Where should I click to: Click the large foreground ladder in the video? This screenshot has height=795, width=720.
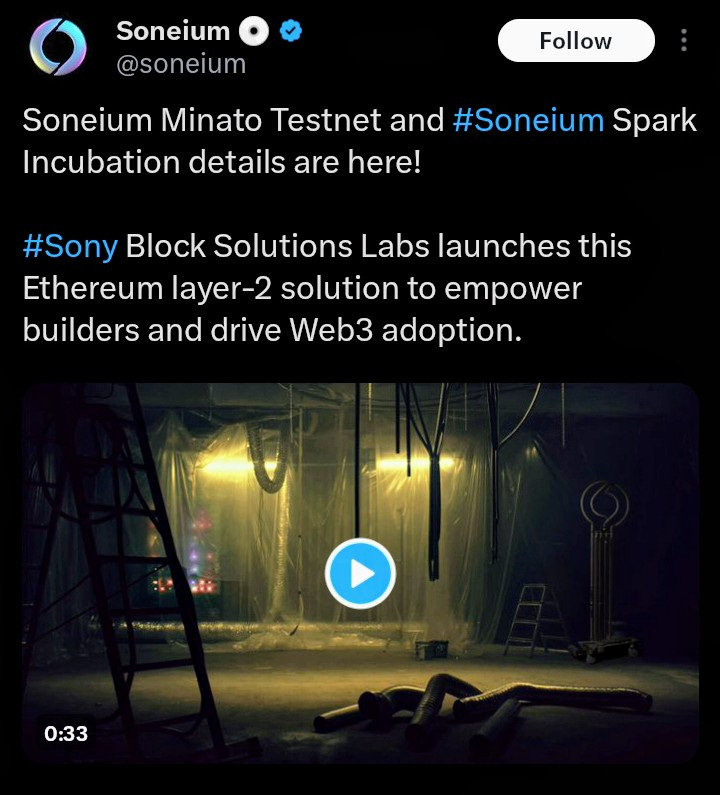point(127,573)
